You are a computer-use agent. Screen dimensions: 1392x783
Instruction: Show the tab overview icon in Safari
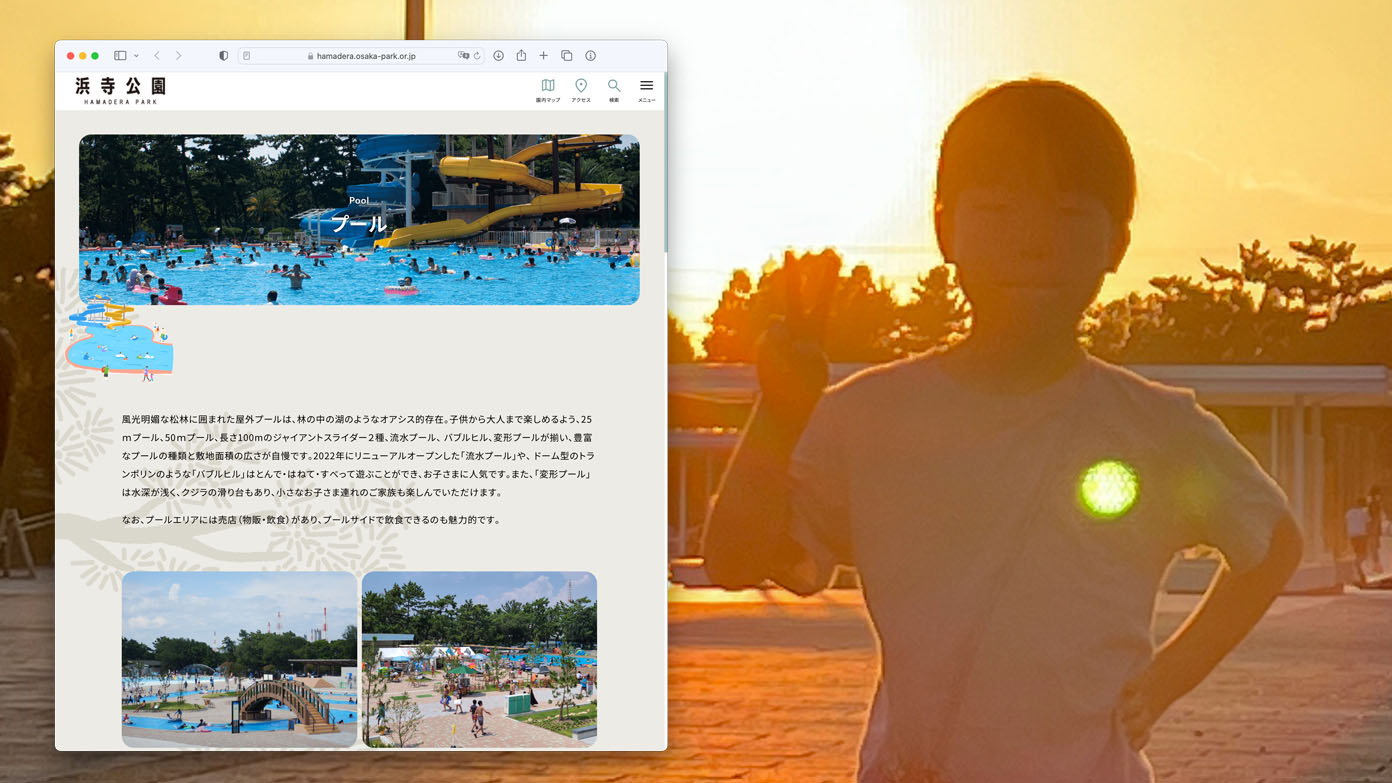pyautogui.click(x=566, y=55)
